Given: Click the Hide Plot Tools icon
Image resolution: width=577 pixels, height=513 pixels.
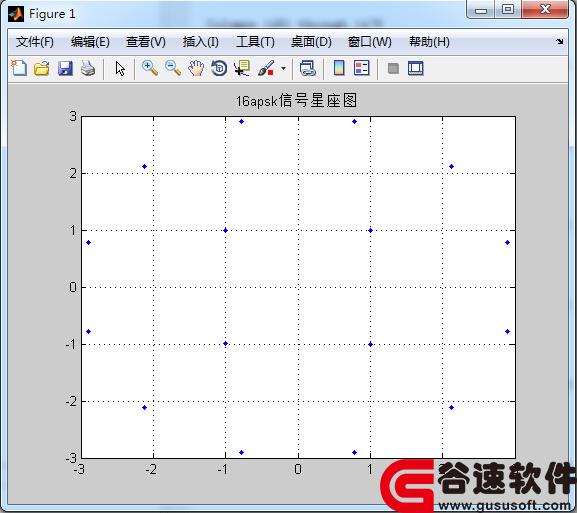Looking at the screenshot, I should [393, 68].
